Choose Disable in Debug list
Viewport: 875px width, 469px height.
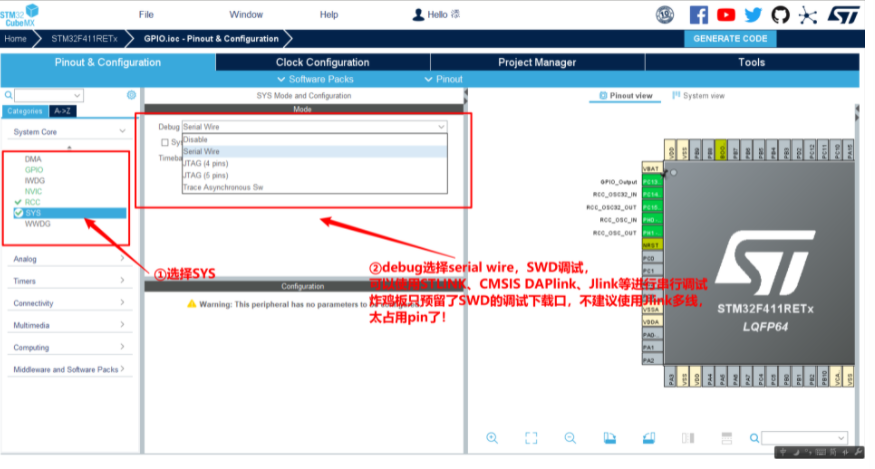coord(314,140)
